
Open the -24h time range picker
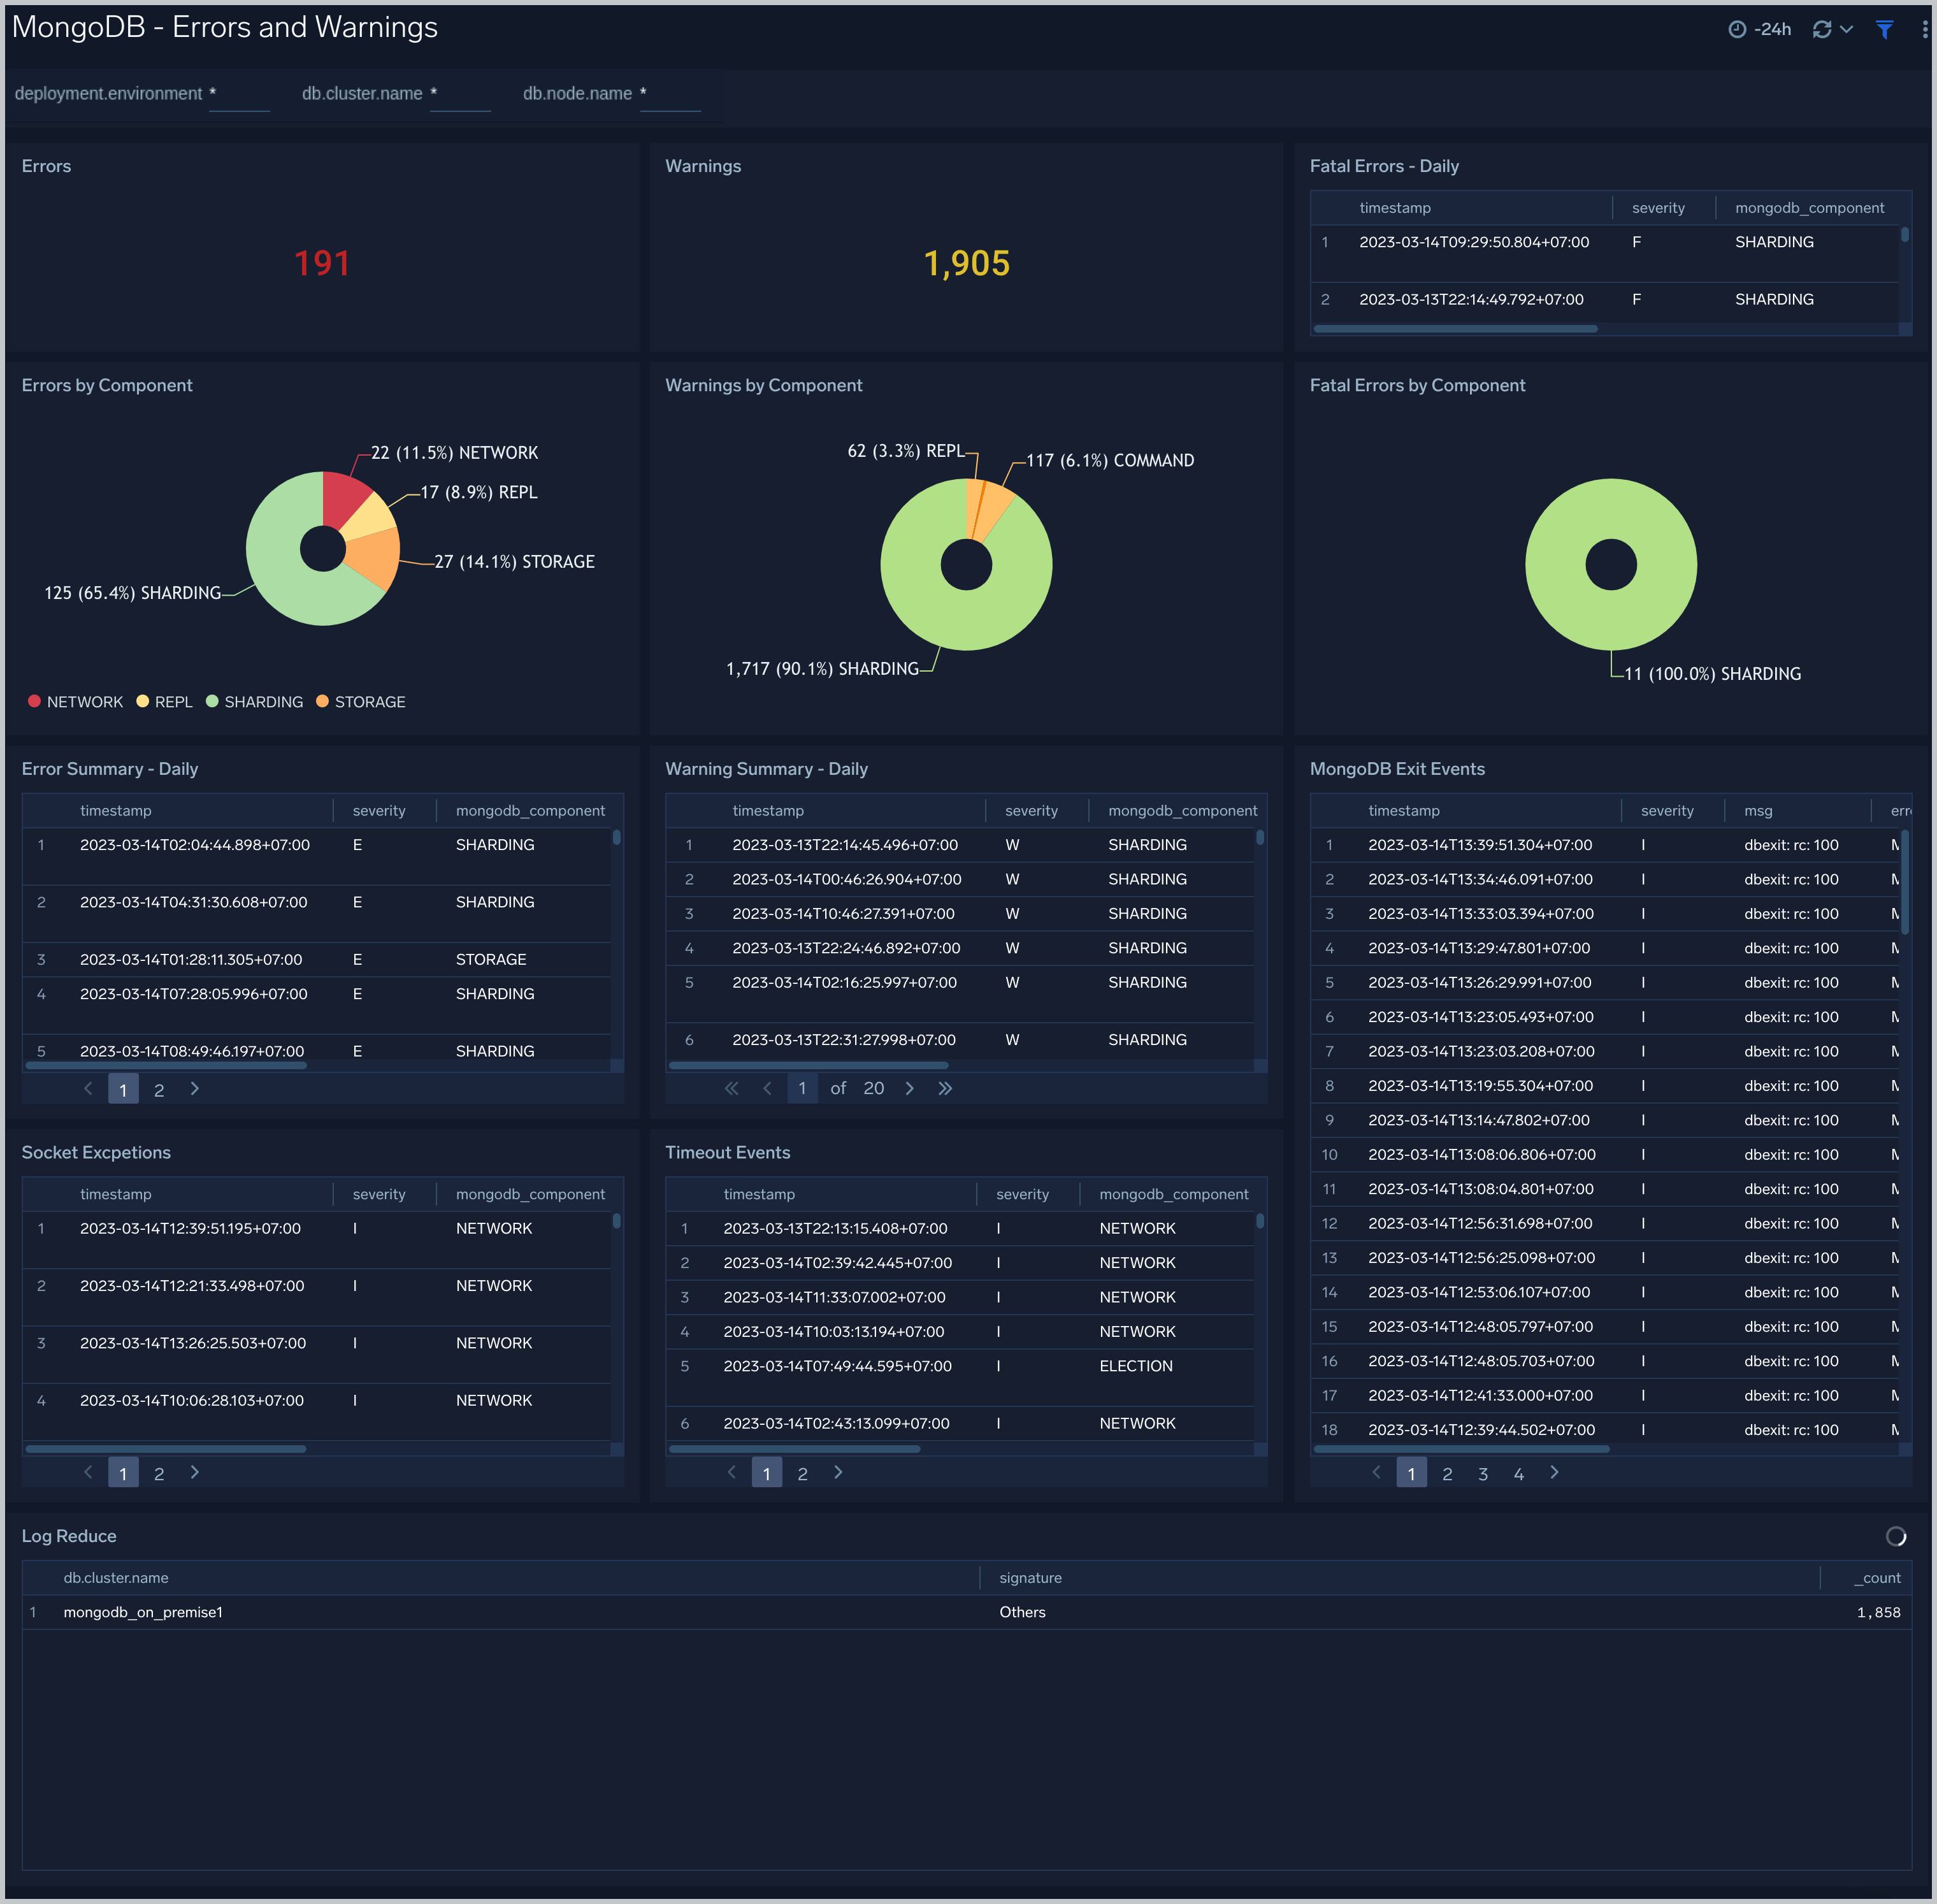click(x=1760, y=29)
